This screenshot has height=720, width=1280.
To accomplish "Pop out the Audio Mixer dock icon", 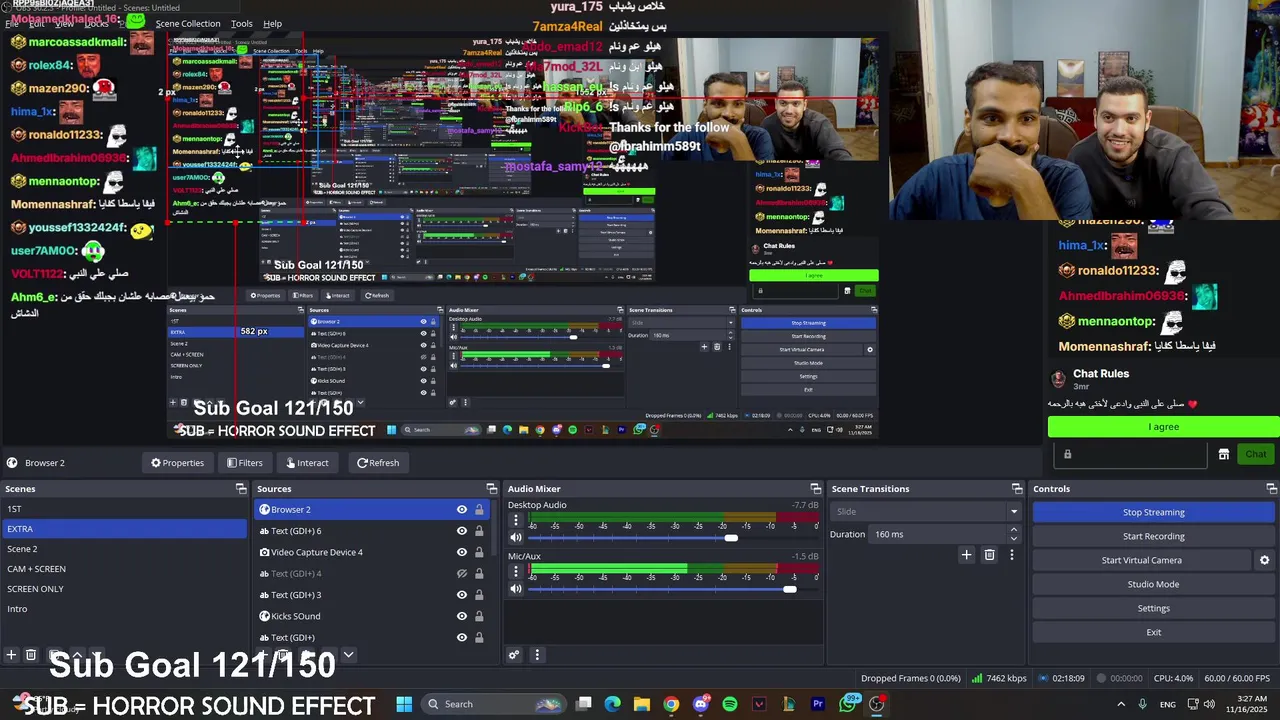I will pos(816,489).
